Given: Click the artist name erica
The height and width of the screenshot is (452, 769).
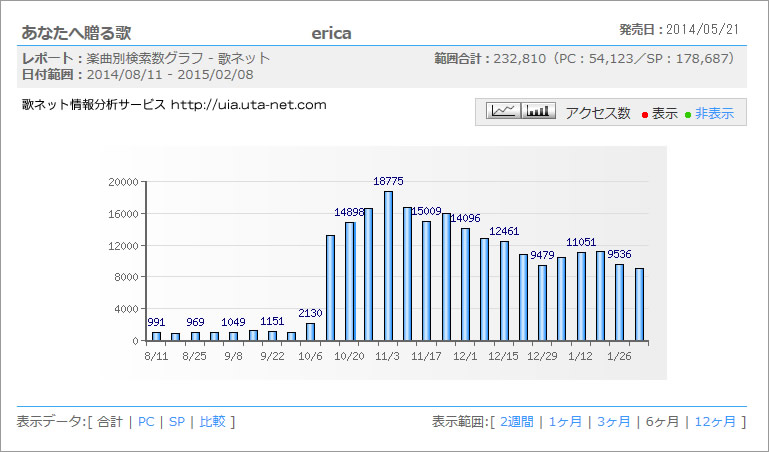Looking at the screenshot, I should click(331, 33).
